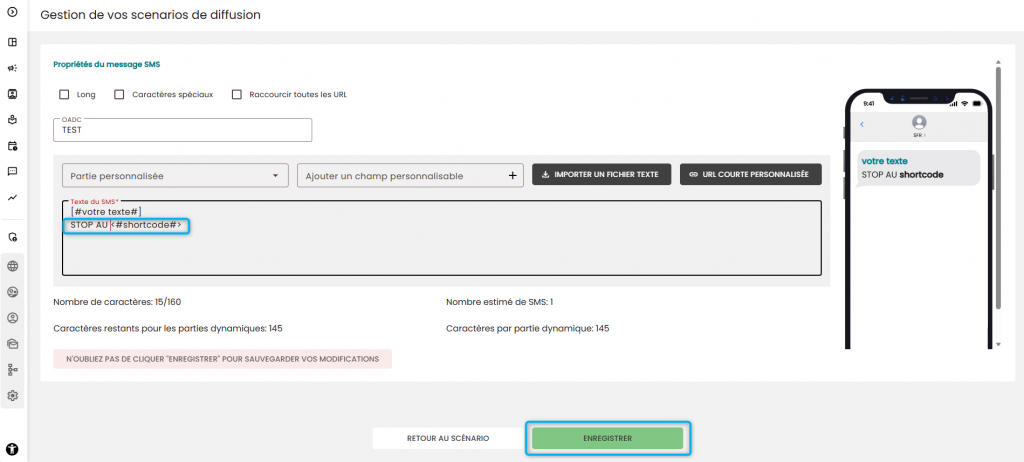Click the Nombre de caractères: 15/160 text
Image resolution: width=1024 pixels, height=462 pixels.
click(117, 302)
